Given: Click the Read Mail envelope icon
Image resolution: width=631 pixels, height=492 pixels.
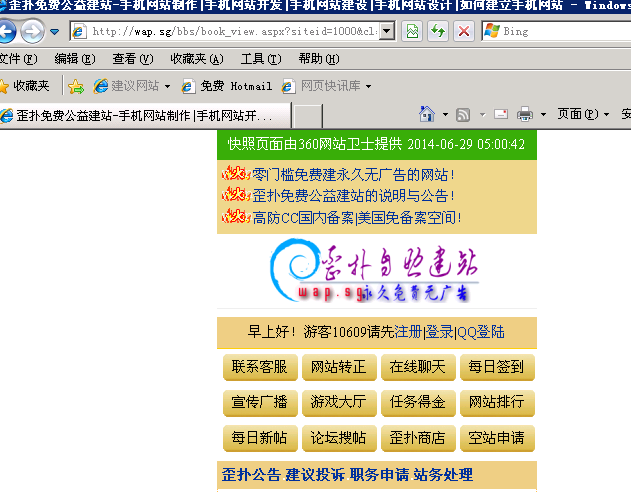Looking at the screenshot, I should click(501, 114).
